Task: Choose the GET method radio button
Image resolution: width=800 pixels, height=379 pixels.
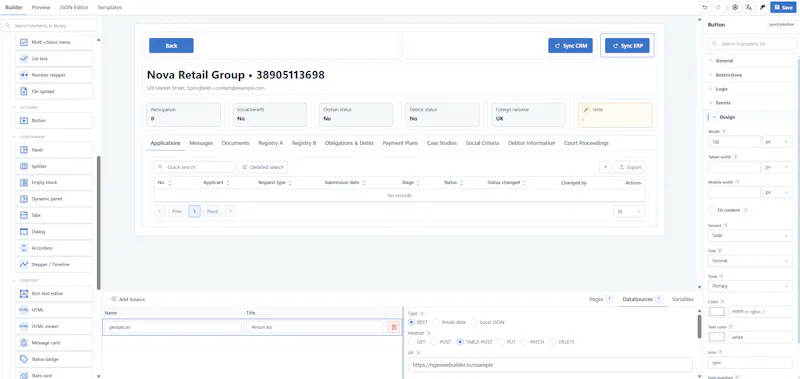Action: click(x=412, y=342)
